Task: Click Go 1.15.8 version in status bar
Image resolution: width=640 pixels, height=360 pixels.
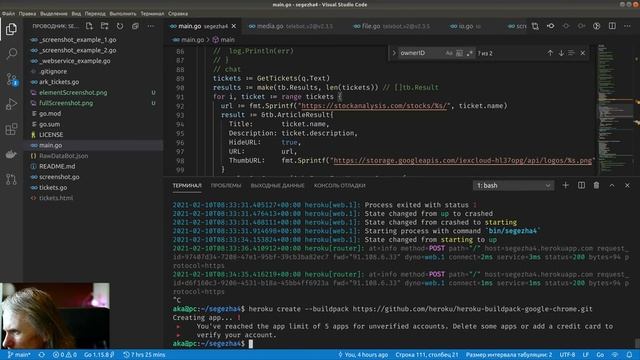Action: click(99, 355)
